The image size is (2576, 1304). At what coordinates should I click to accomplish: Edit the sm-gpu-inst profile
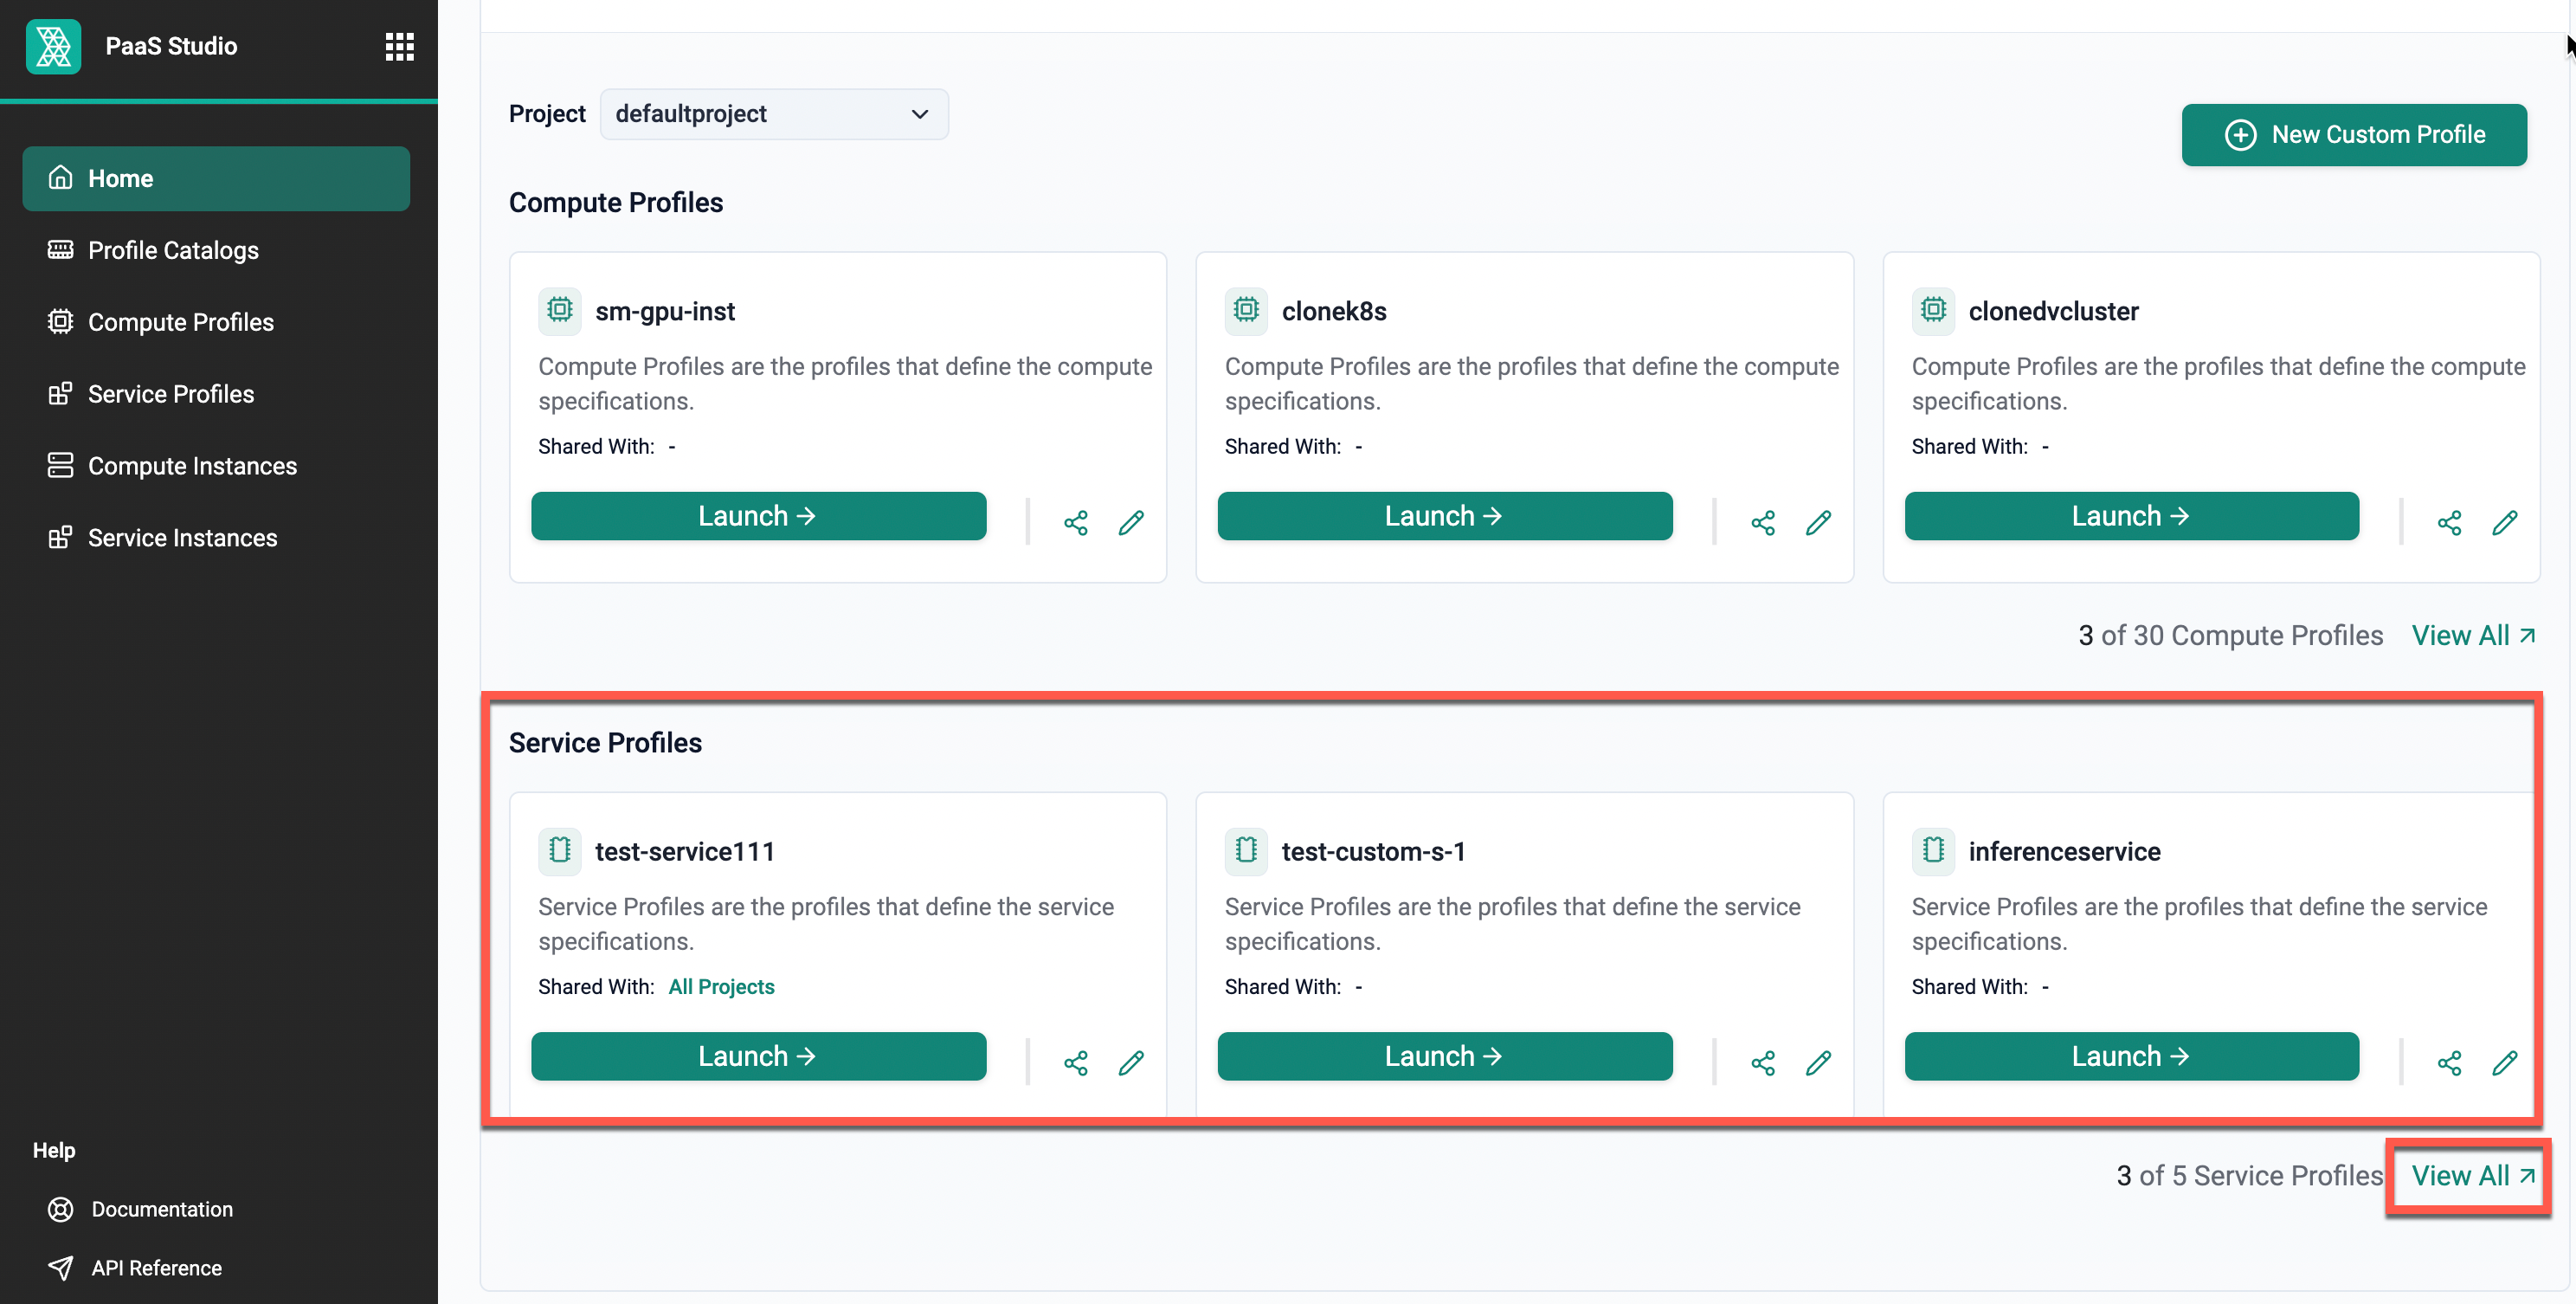pos(1131,522)
